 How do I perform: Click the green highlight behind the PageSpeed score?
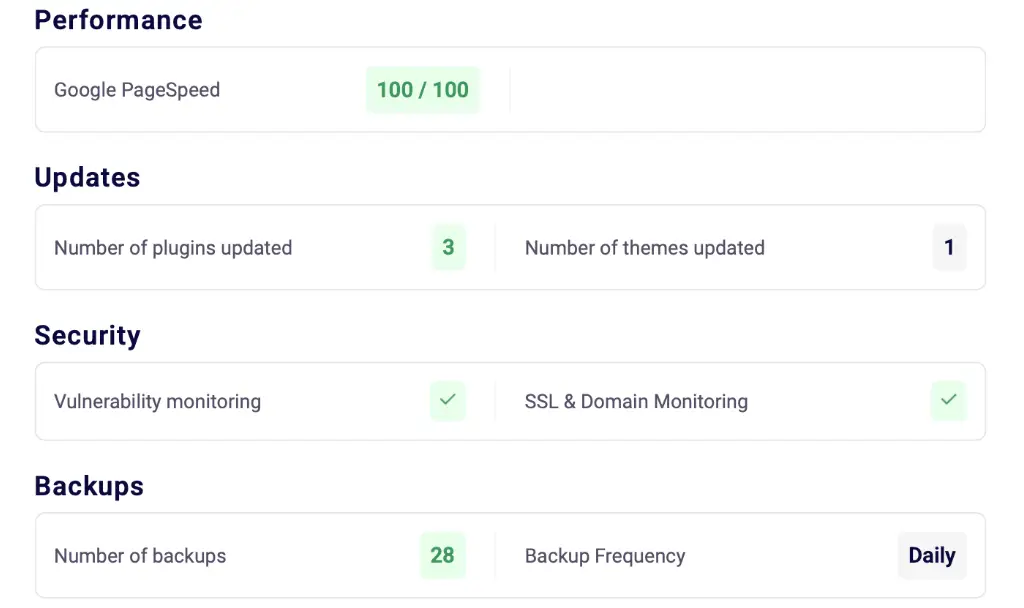pos(422,89)
